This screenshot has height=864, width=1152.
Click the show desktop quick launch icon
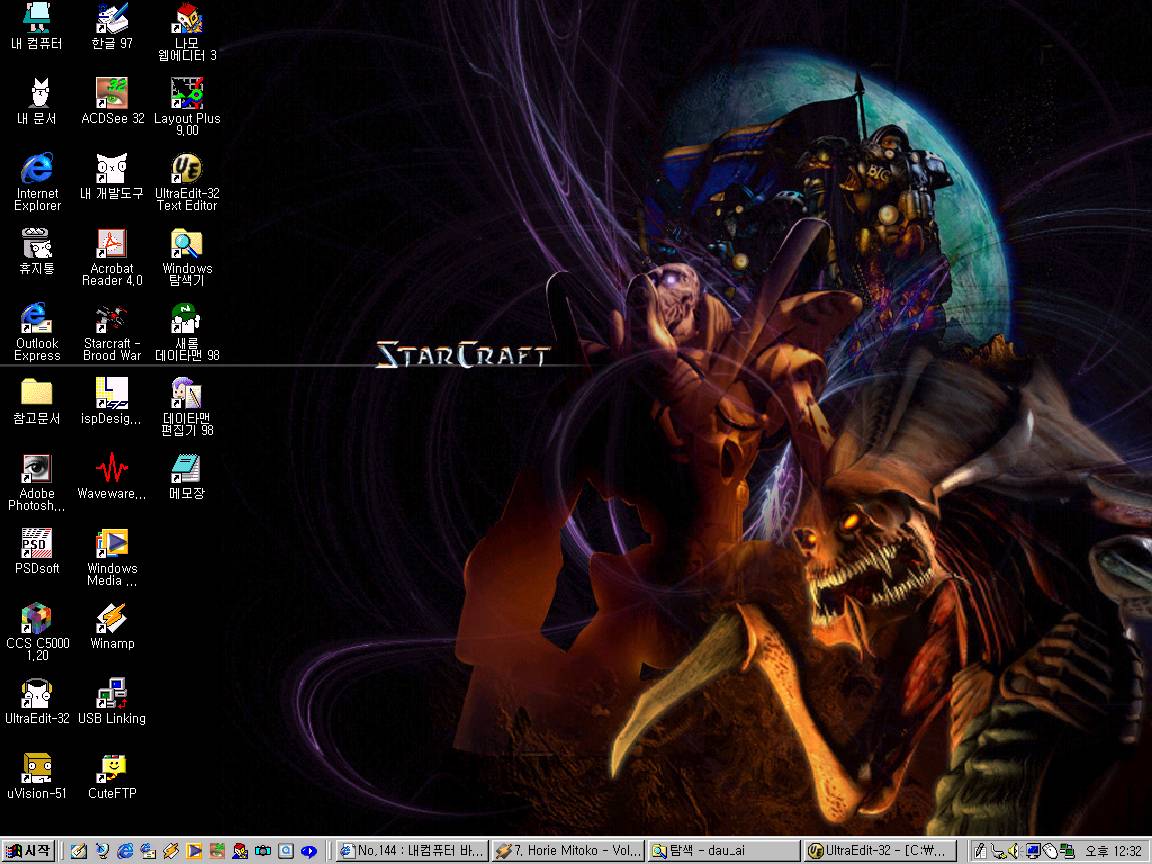[x=79, y=851]
